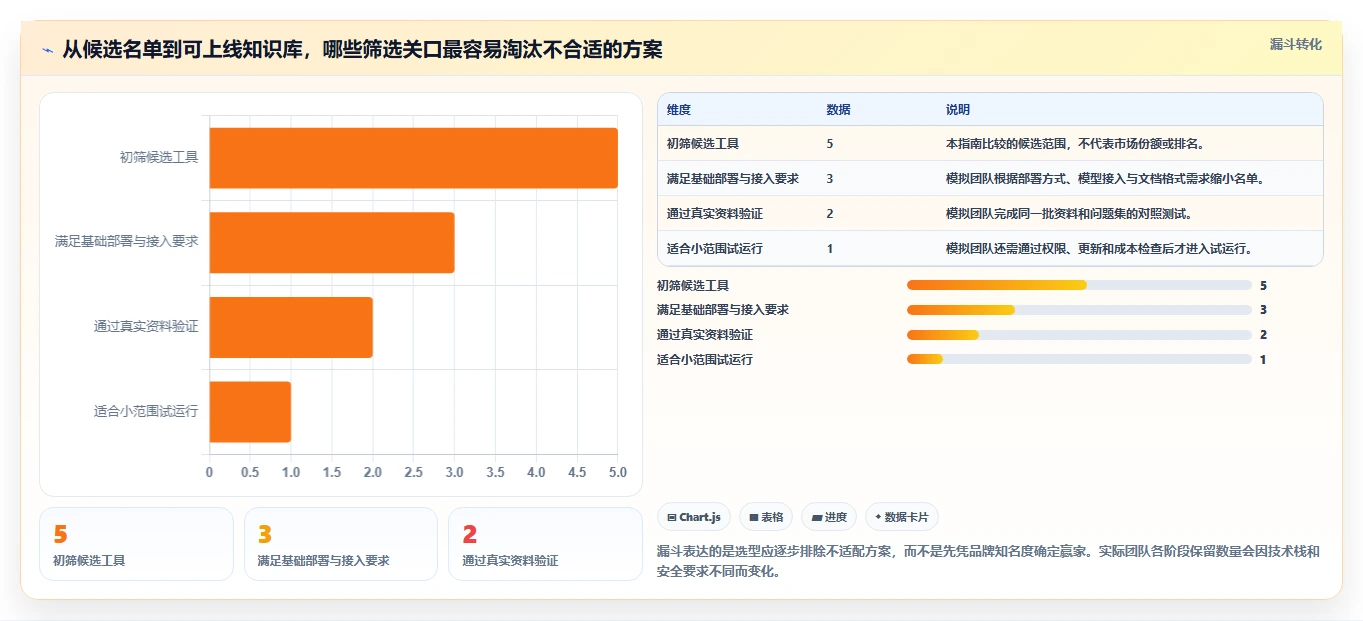The height and width of the screenshot is (621, 1363).
Task: Click the page title about 筛选关口
Action: 362,50
